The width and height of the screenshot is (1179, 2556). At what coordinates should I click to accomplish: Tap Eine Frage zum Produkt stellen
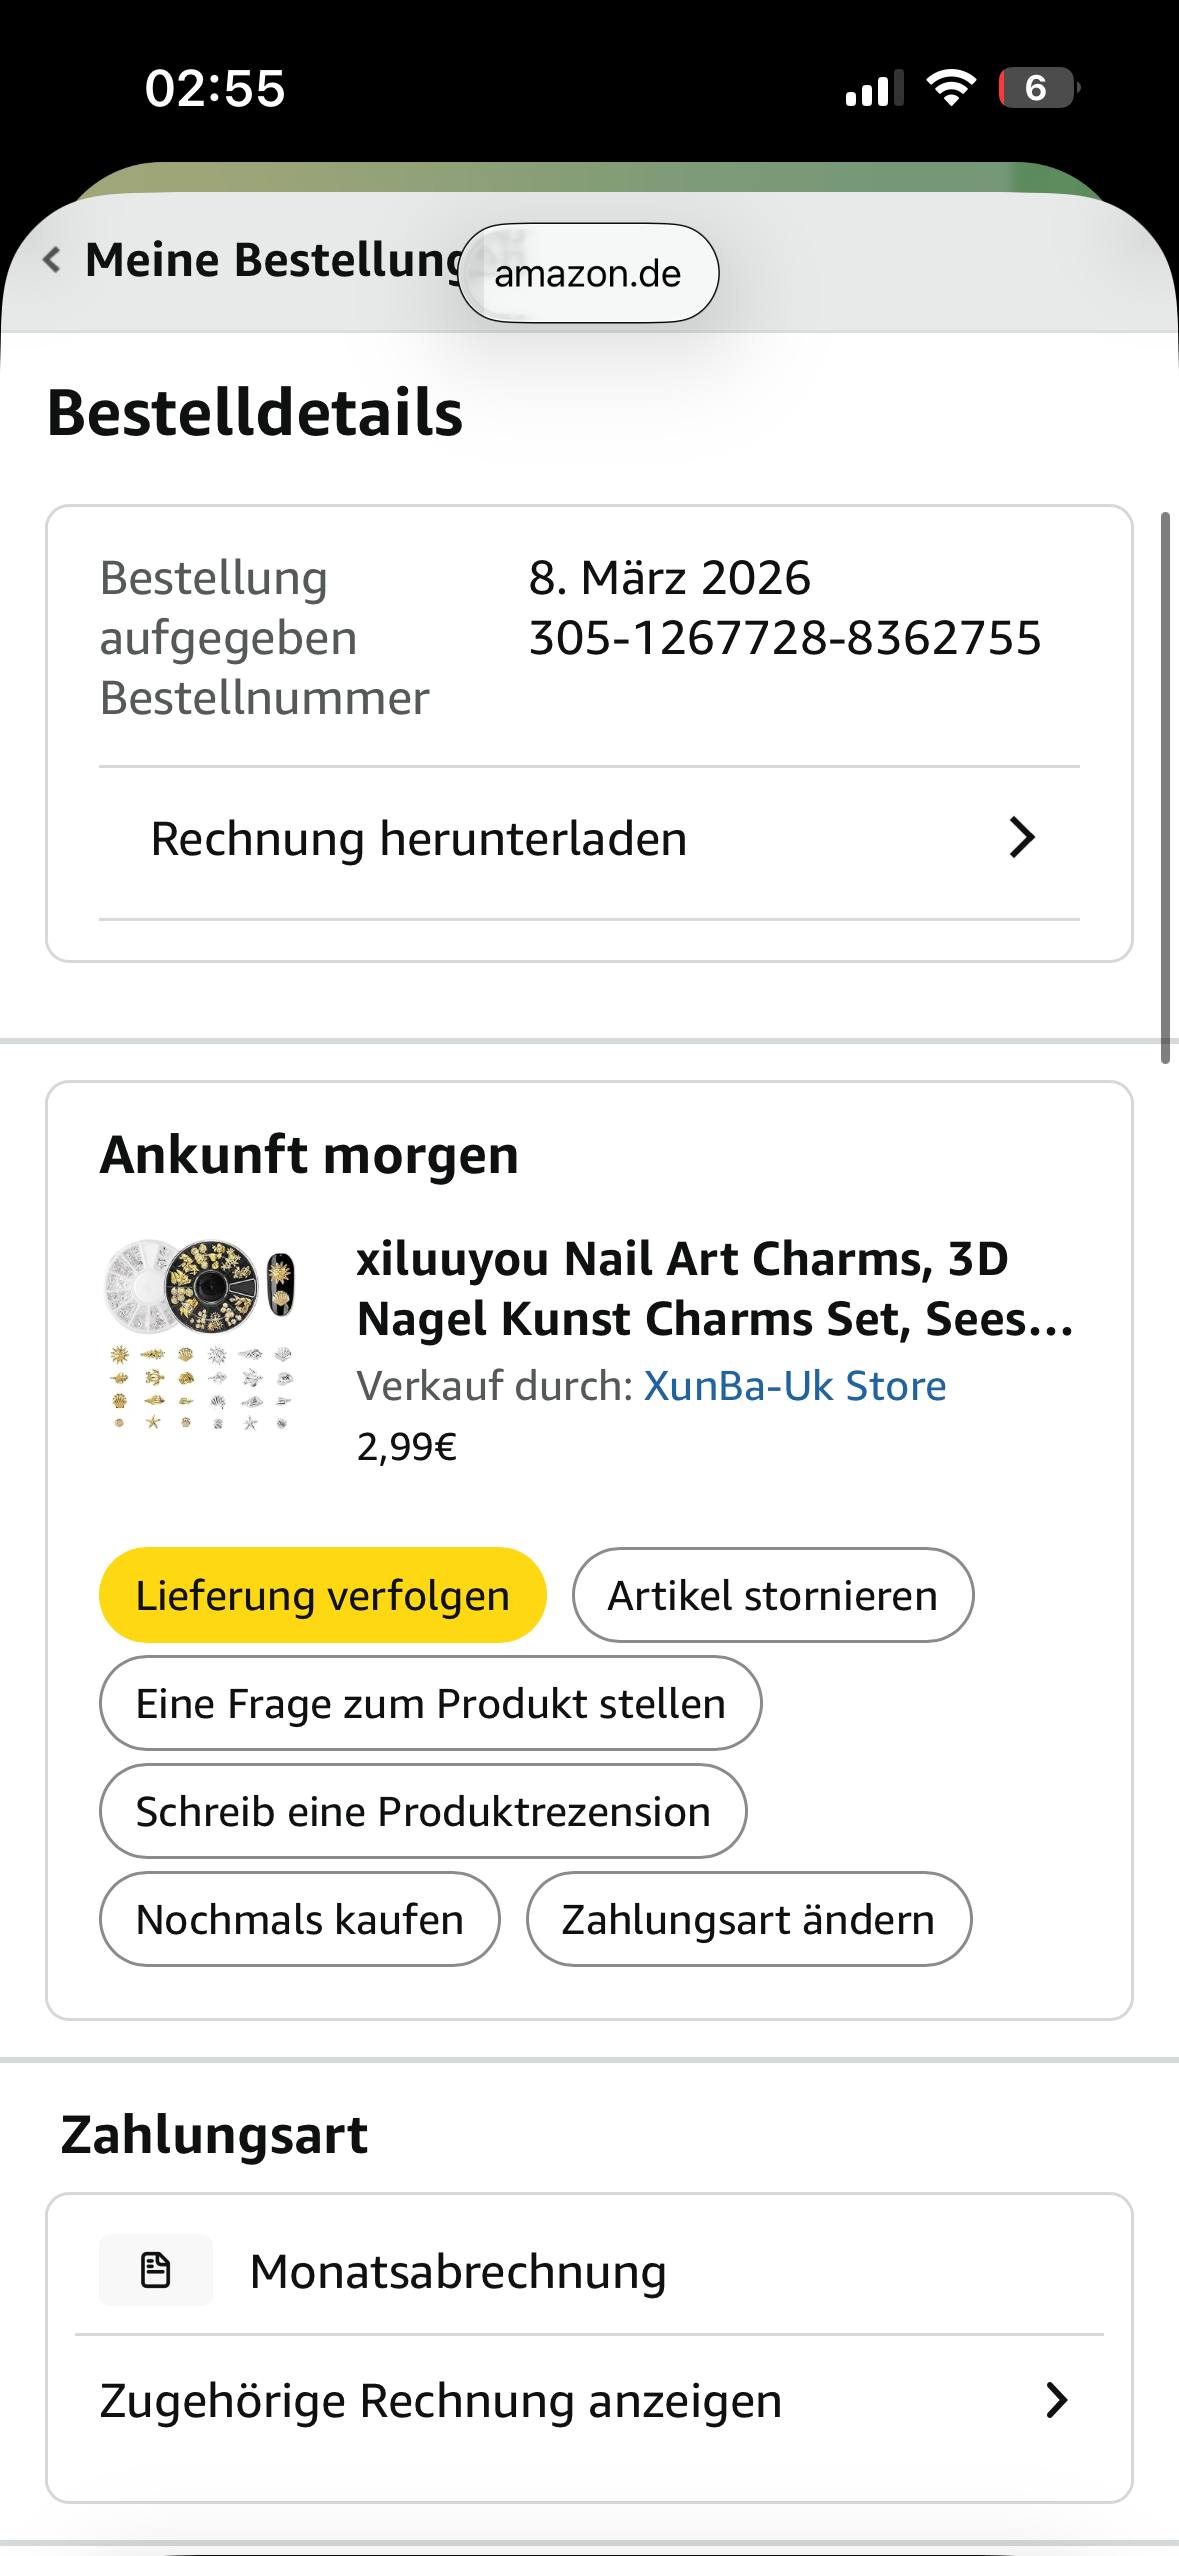coord(430,1703)
